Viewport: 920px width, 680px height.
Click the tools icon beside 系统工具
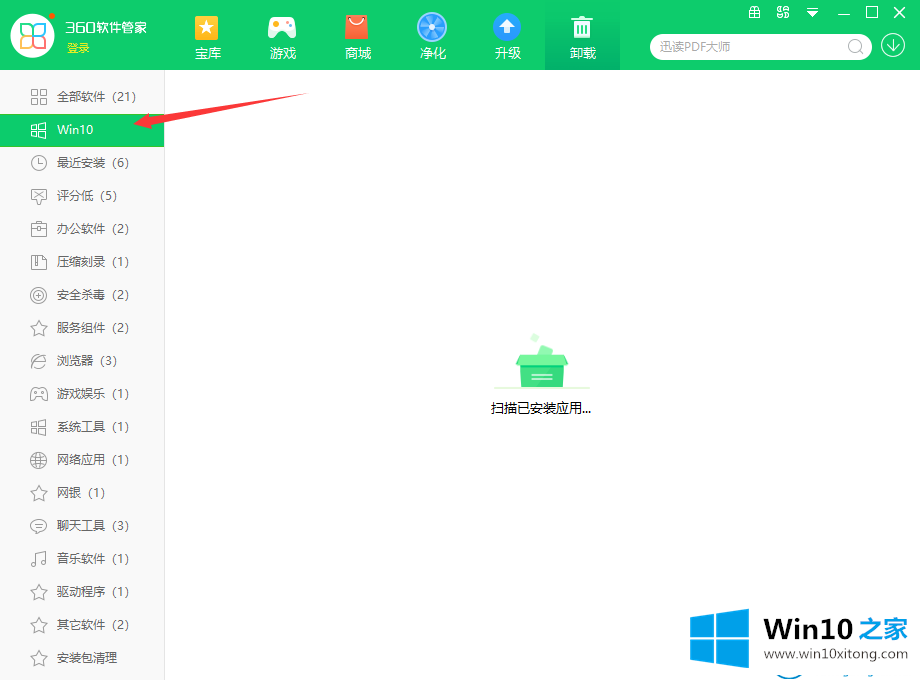click(39, 427)
